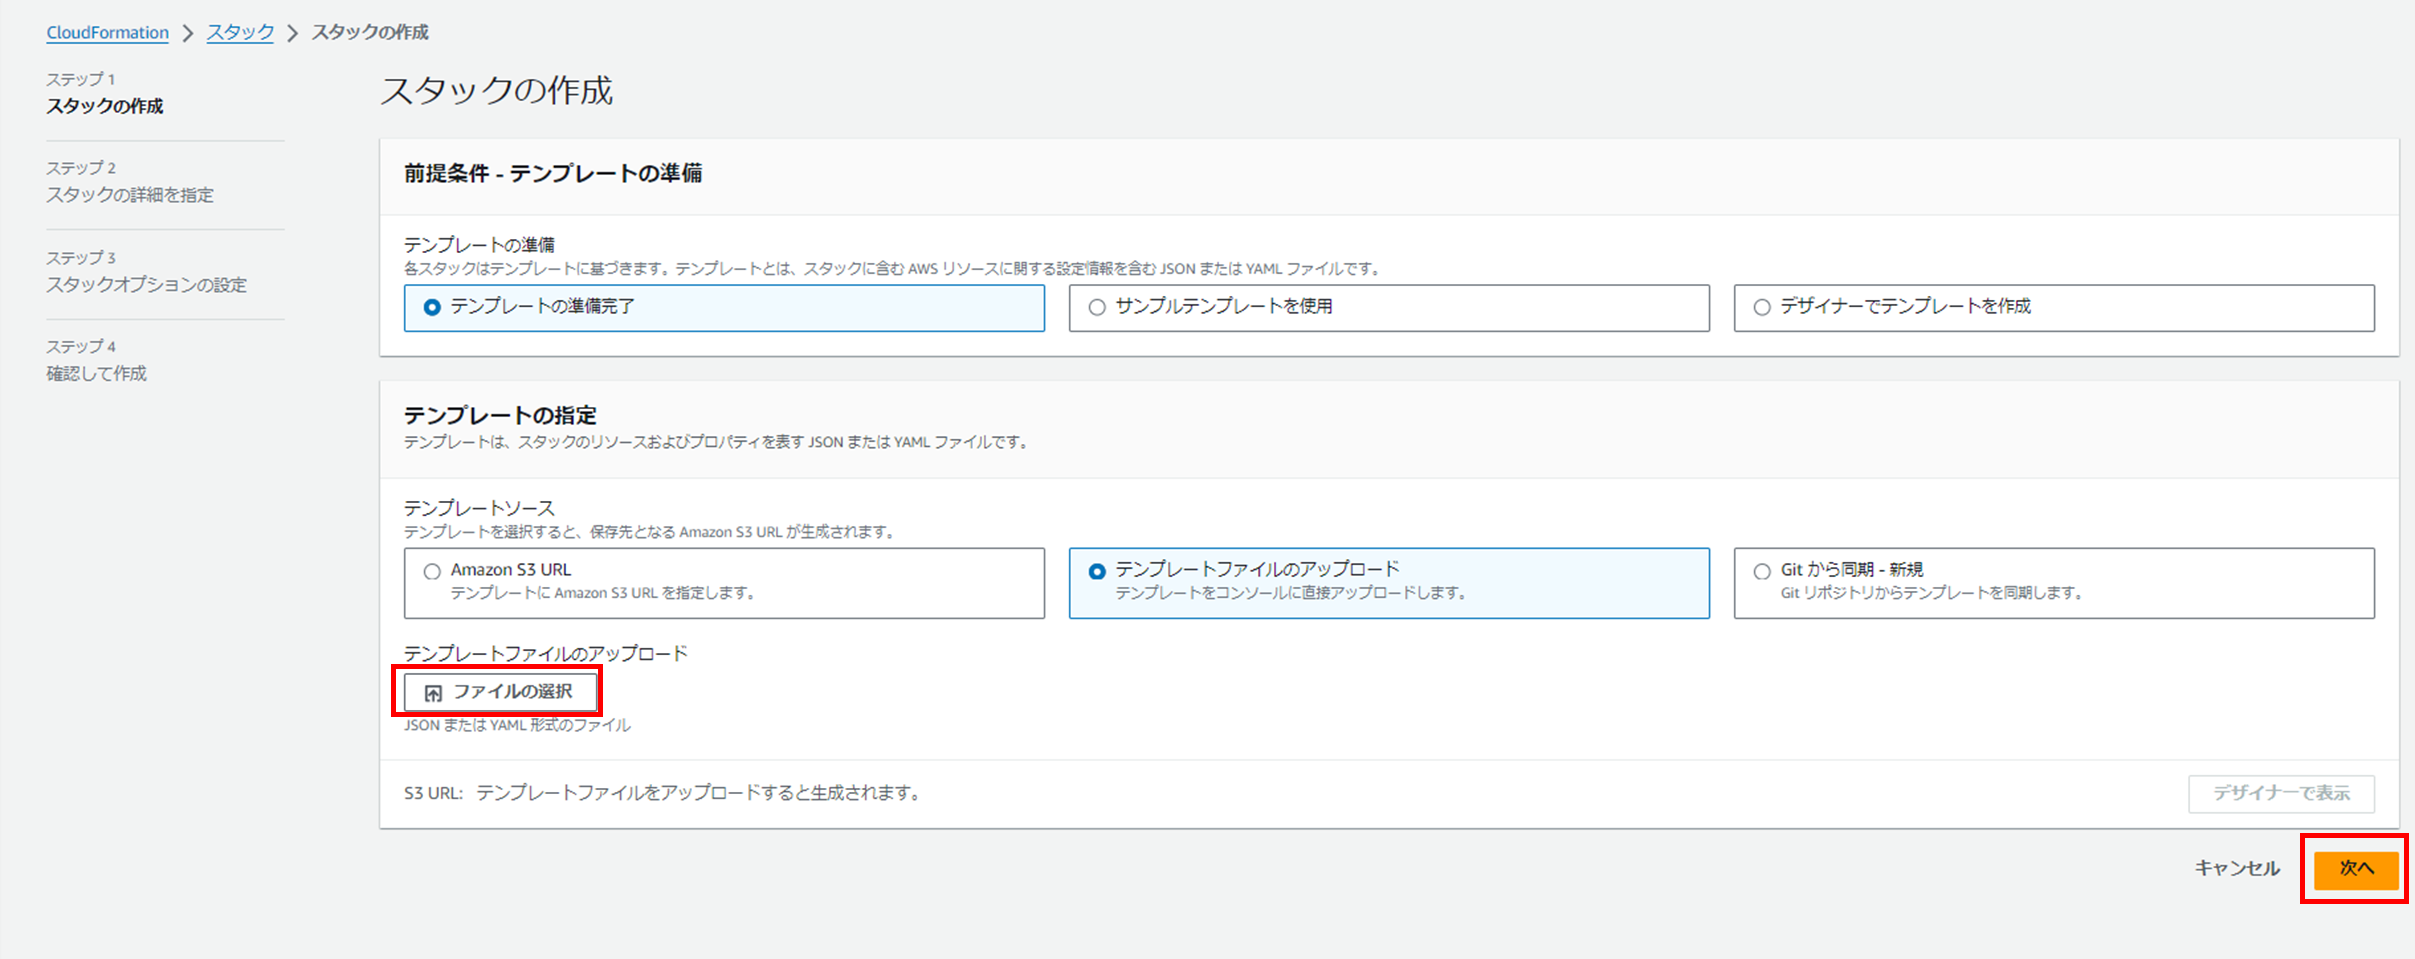
Task: Click the テンプレートソース label
Action: coord(479,508)
